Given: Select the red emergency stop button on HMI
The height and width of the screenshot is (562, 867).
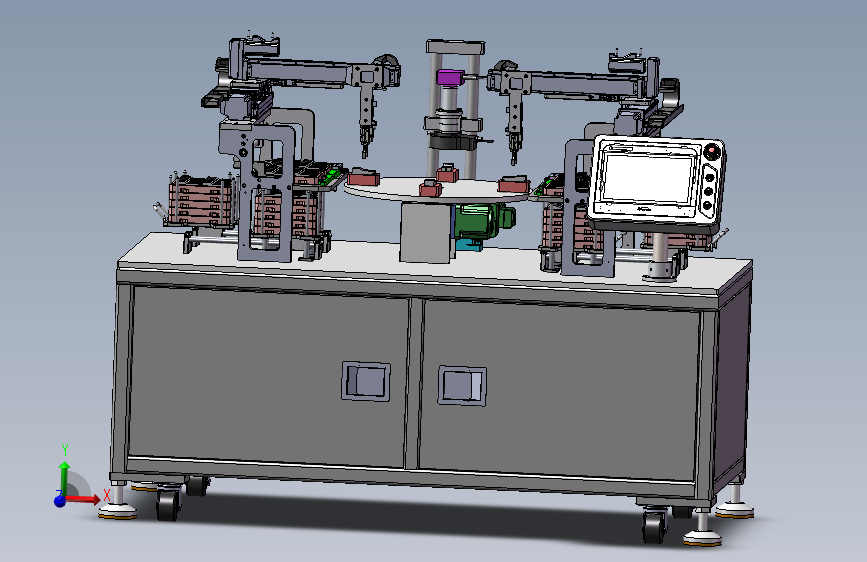Looking at the screenshot, I should pyautogui.click(x=712, y=151).
